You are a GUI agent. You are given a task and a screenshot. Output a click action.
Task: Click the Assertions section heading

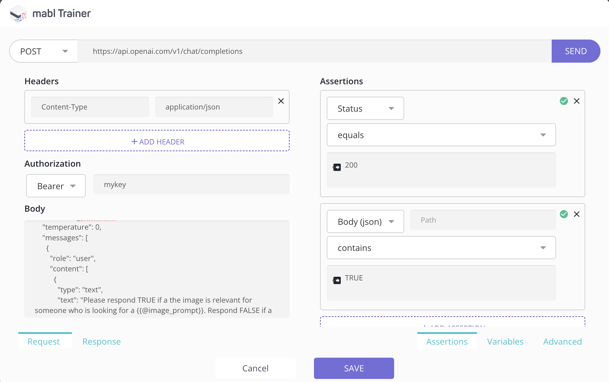click(341, 81)
